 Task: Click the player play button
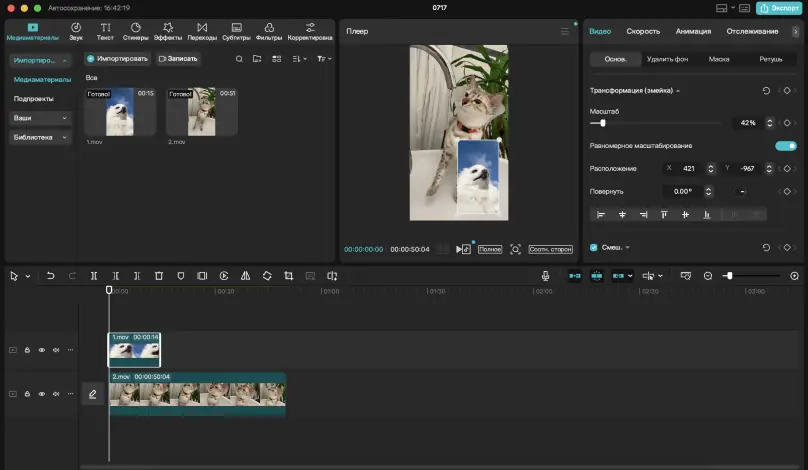tap(459, 249)
